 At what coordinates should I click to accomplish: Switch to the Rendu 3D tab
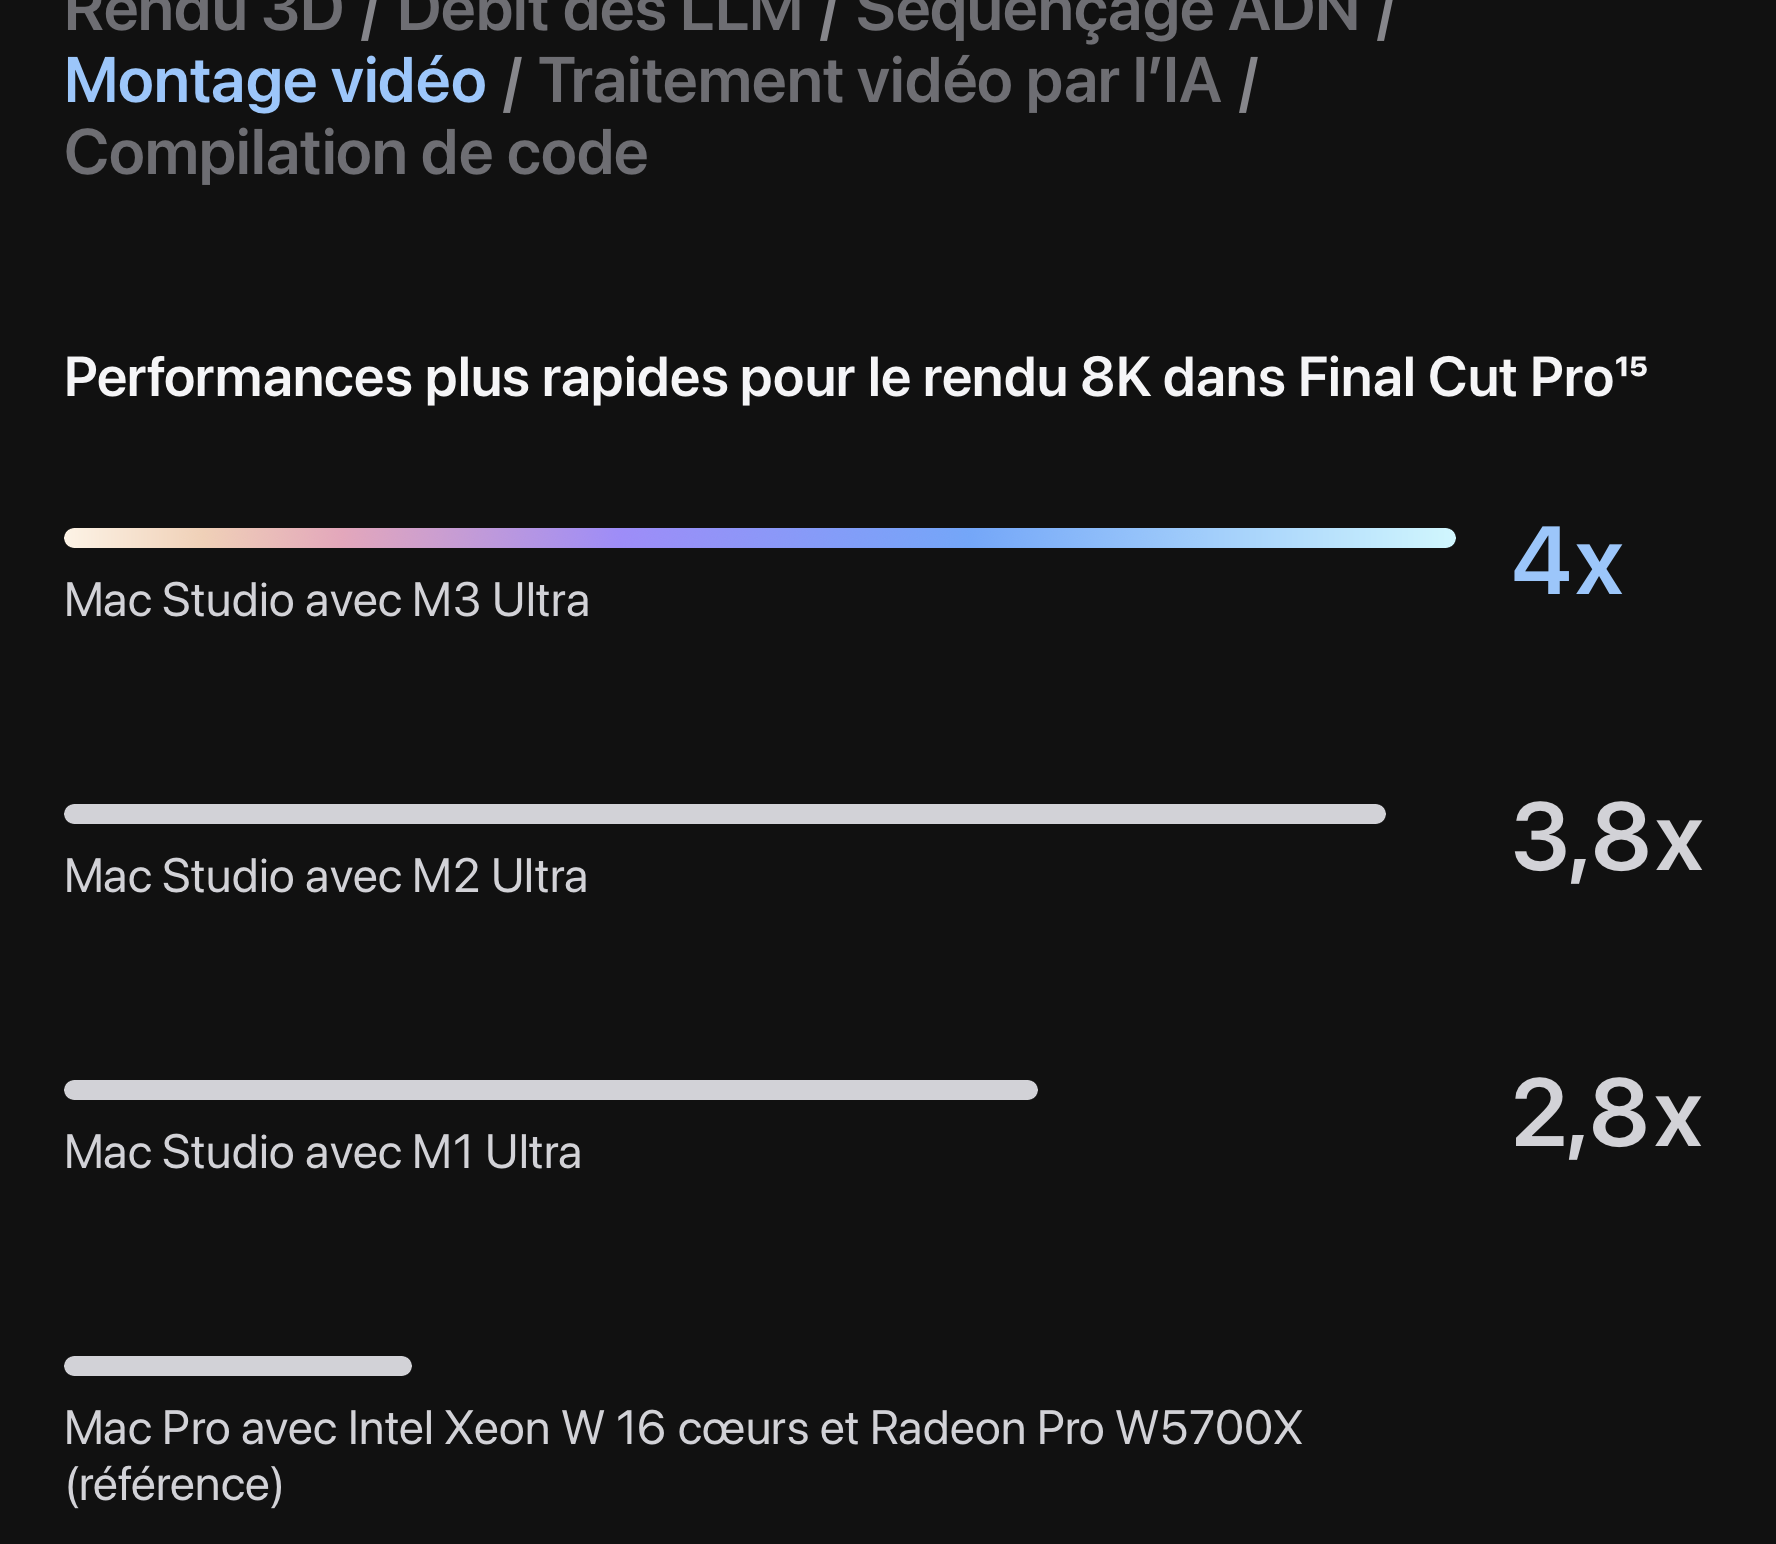point(203,14)
